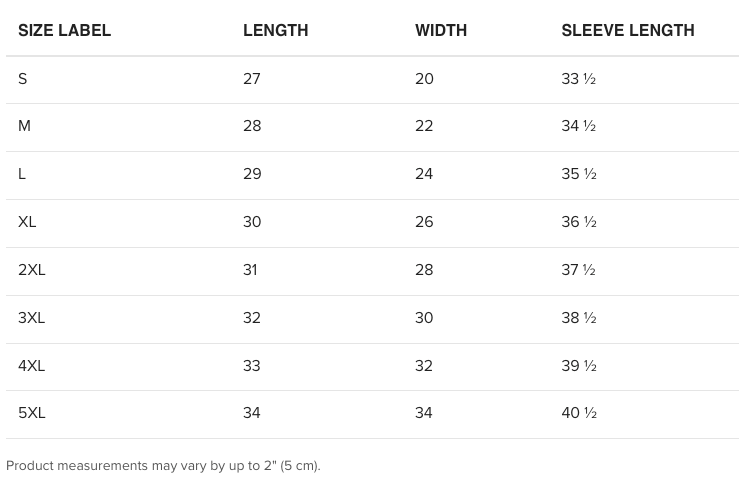Select the 4XL size row label
Viewport: 739px width, 491px height.
tap(32, 366)
